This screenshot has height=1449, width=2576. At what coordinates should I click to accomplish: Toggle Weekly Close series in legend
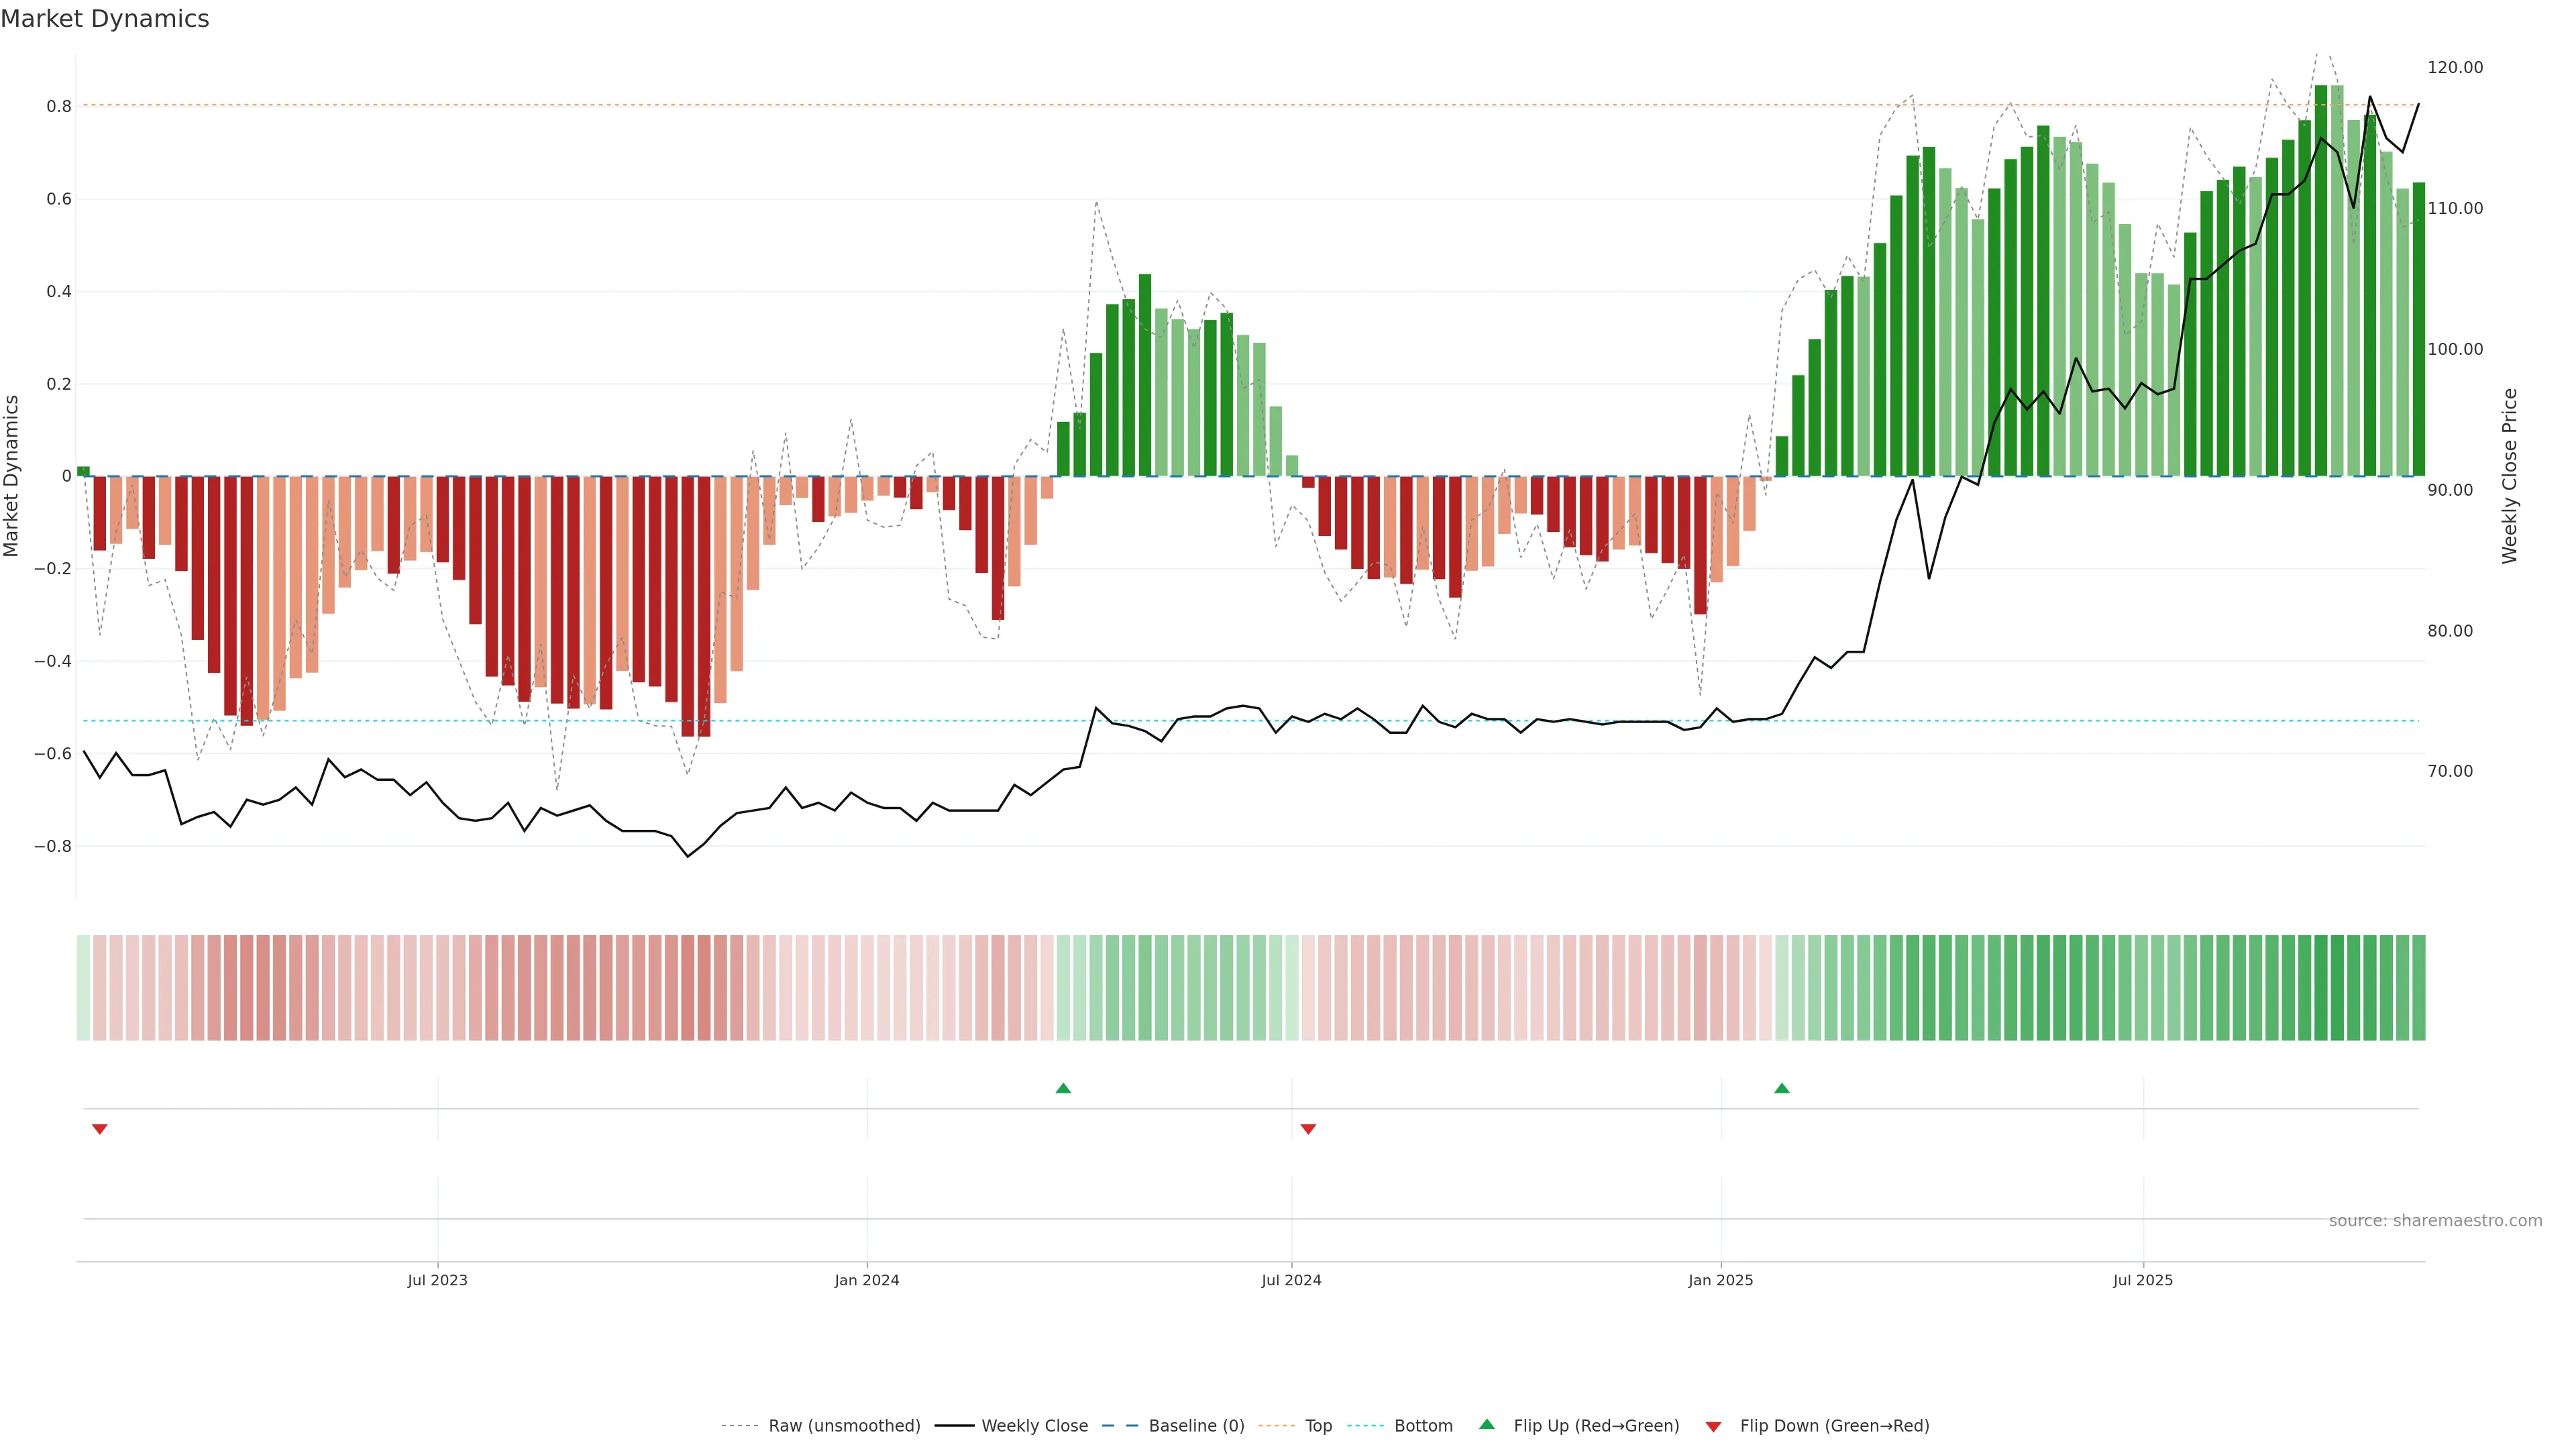click(x=1034, y=1426)
